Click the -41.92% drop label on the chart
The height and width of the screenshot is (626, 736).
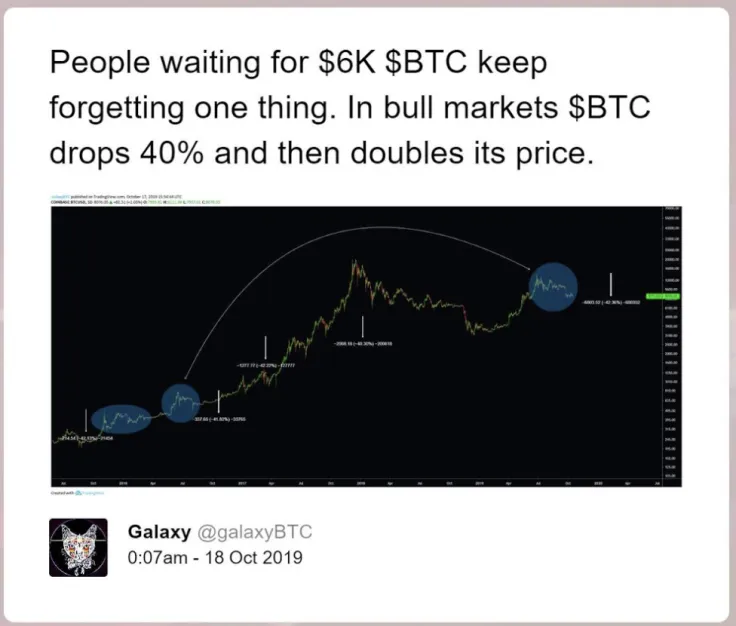(220, 419)
